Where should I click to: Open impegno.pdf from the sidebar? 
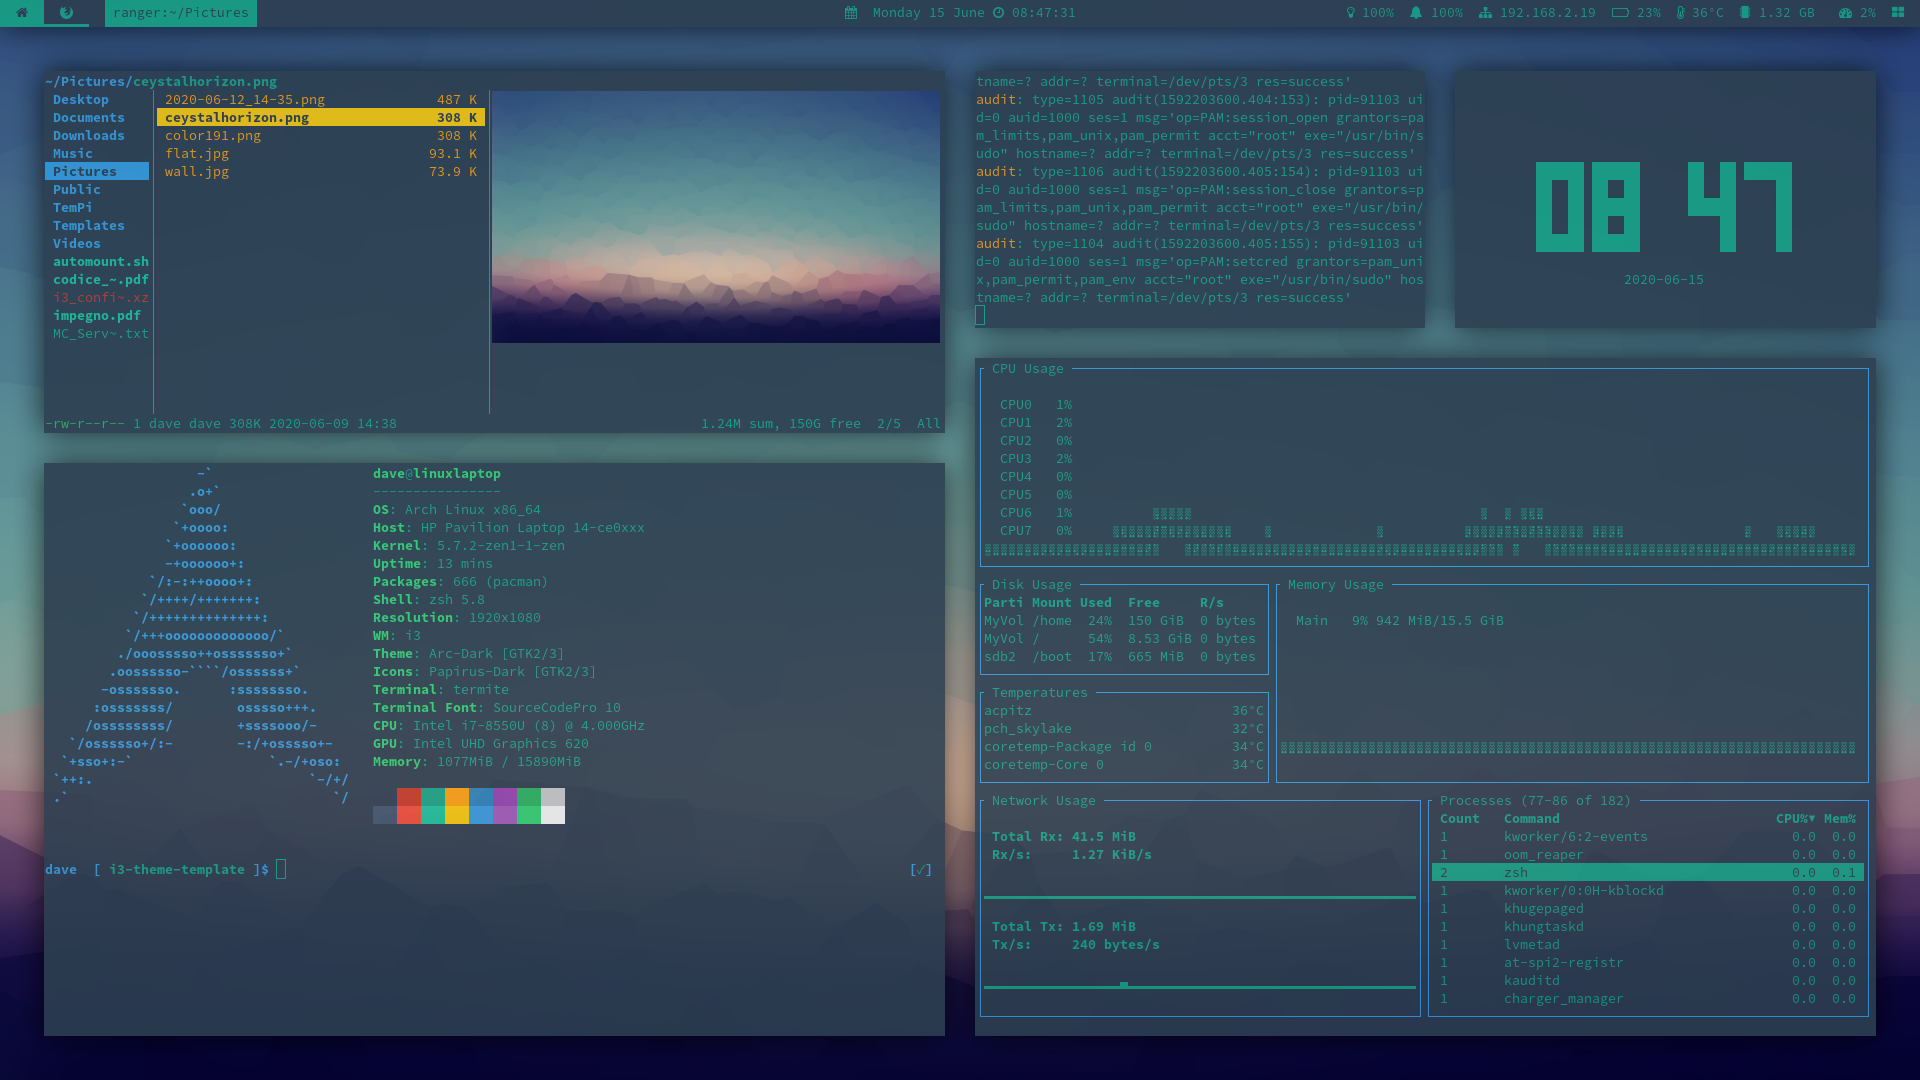pyautogui.click(x=97, y=315)
